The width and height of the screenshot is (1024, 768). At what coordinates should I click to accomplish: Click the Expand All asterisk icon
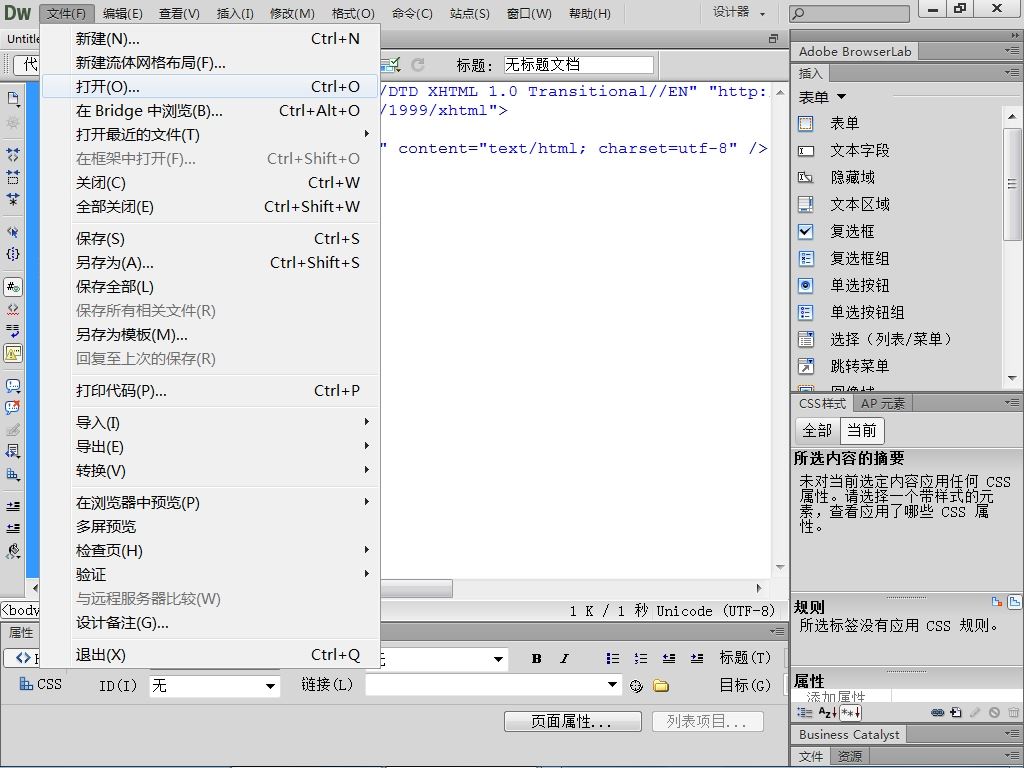[x=13, y=199]
